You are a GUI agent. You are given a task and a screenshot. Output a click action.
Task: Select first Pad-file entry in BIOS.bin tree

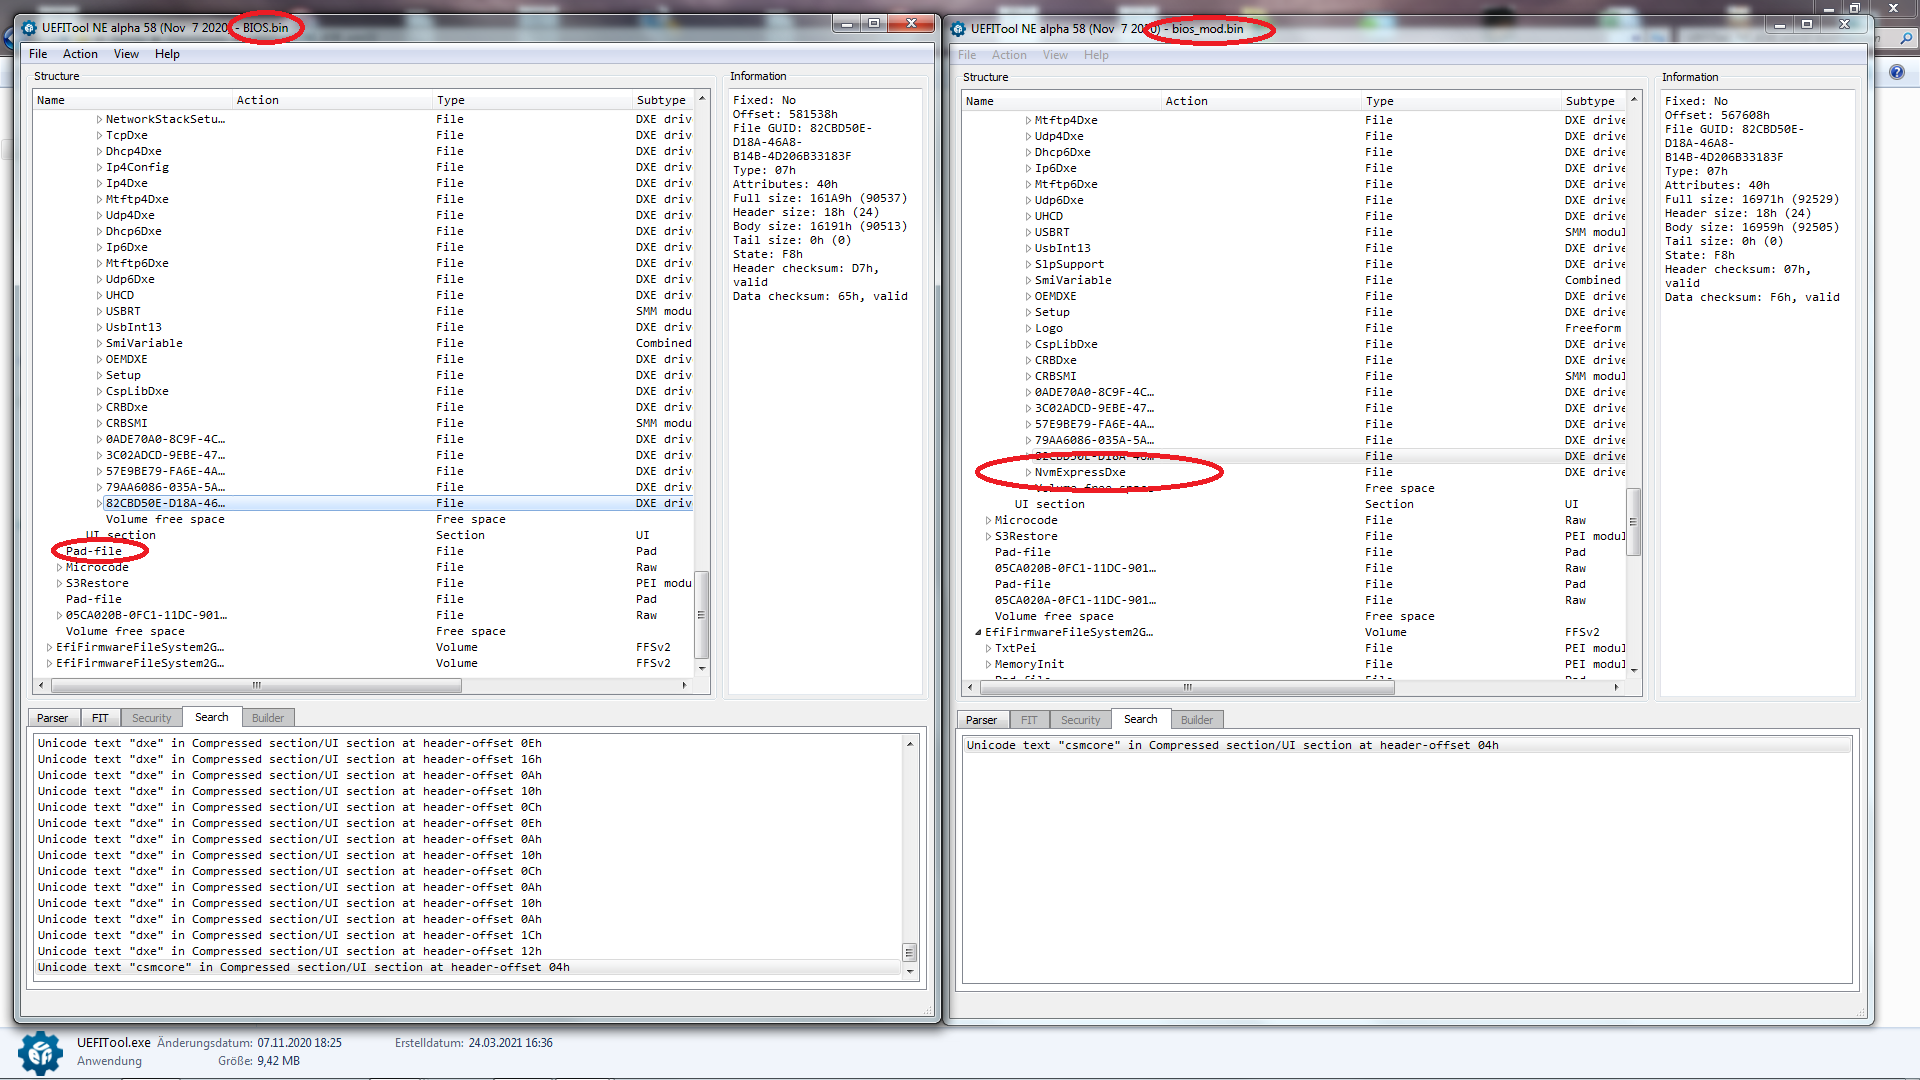tap(94, 551)
